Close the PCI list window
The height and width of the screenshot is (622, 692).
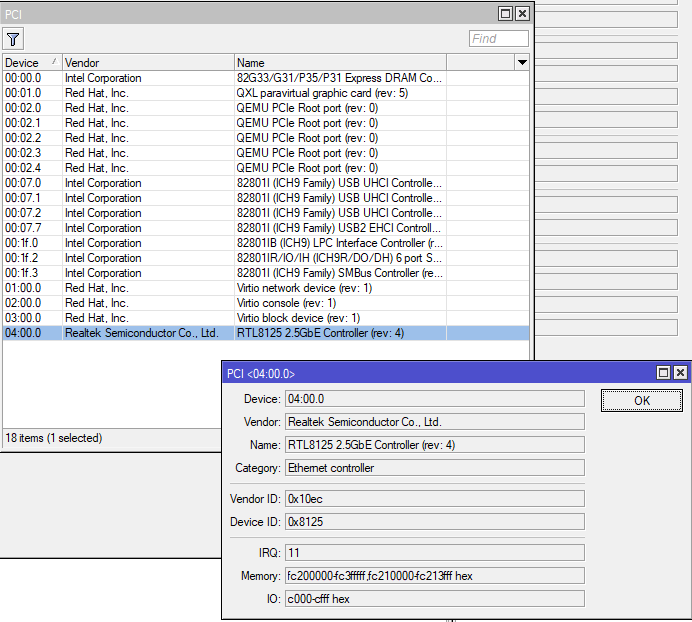coord(522,14)
